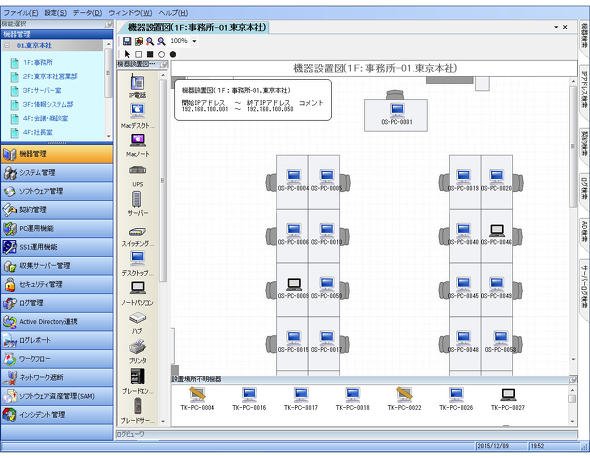Select the arrow pointer tool
Screen dimensions: 590x458
(127, 54)
